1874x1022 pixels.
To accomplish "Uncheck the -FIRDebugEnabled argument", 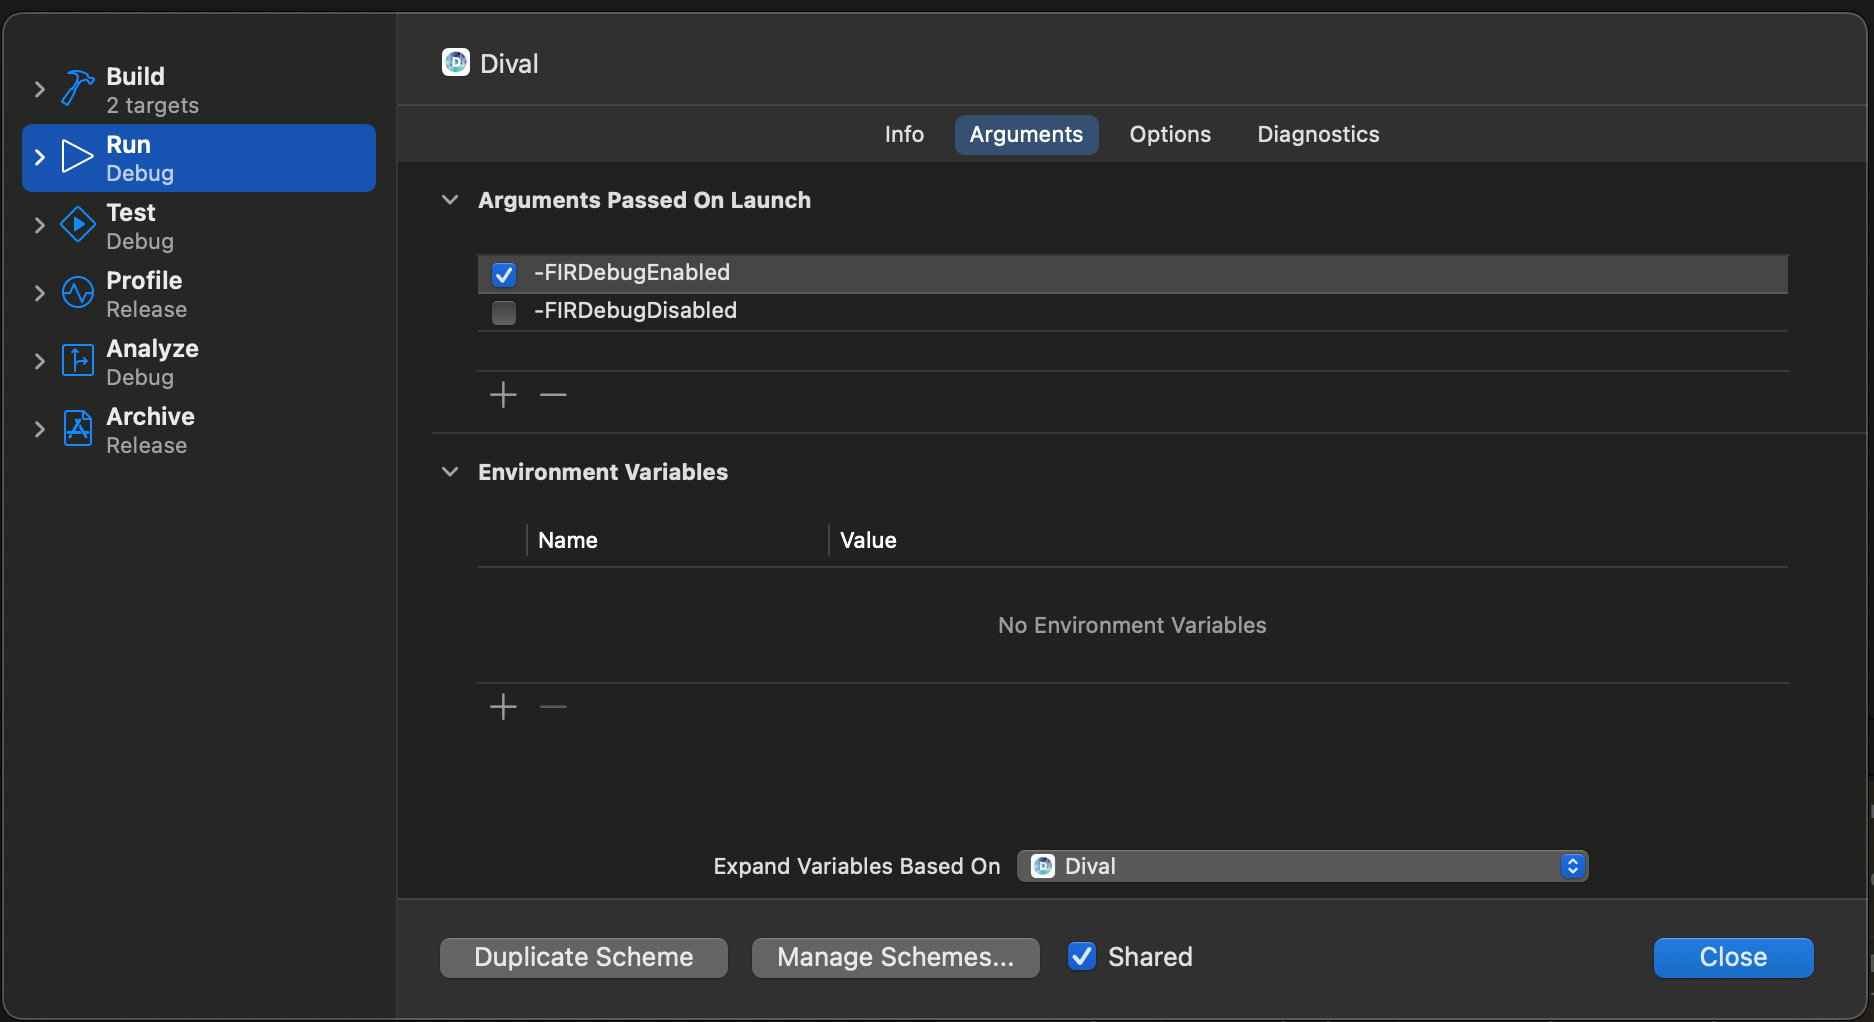I will [x=504, y=274].
